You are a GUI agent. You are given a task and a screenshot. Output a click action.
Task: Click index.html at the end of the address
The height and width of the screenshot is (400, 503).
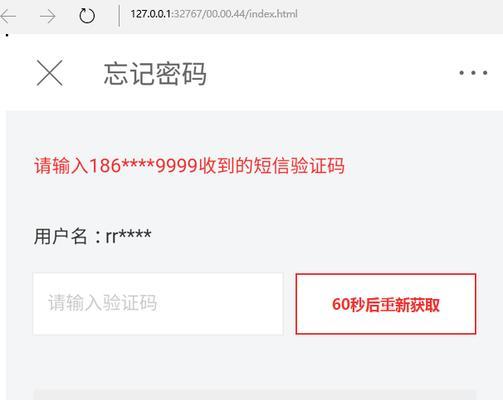coord(273,14)
